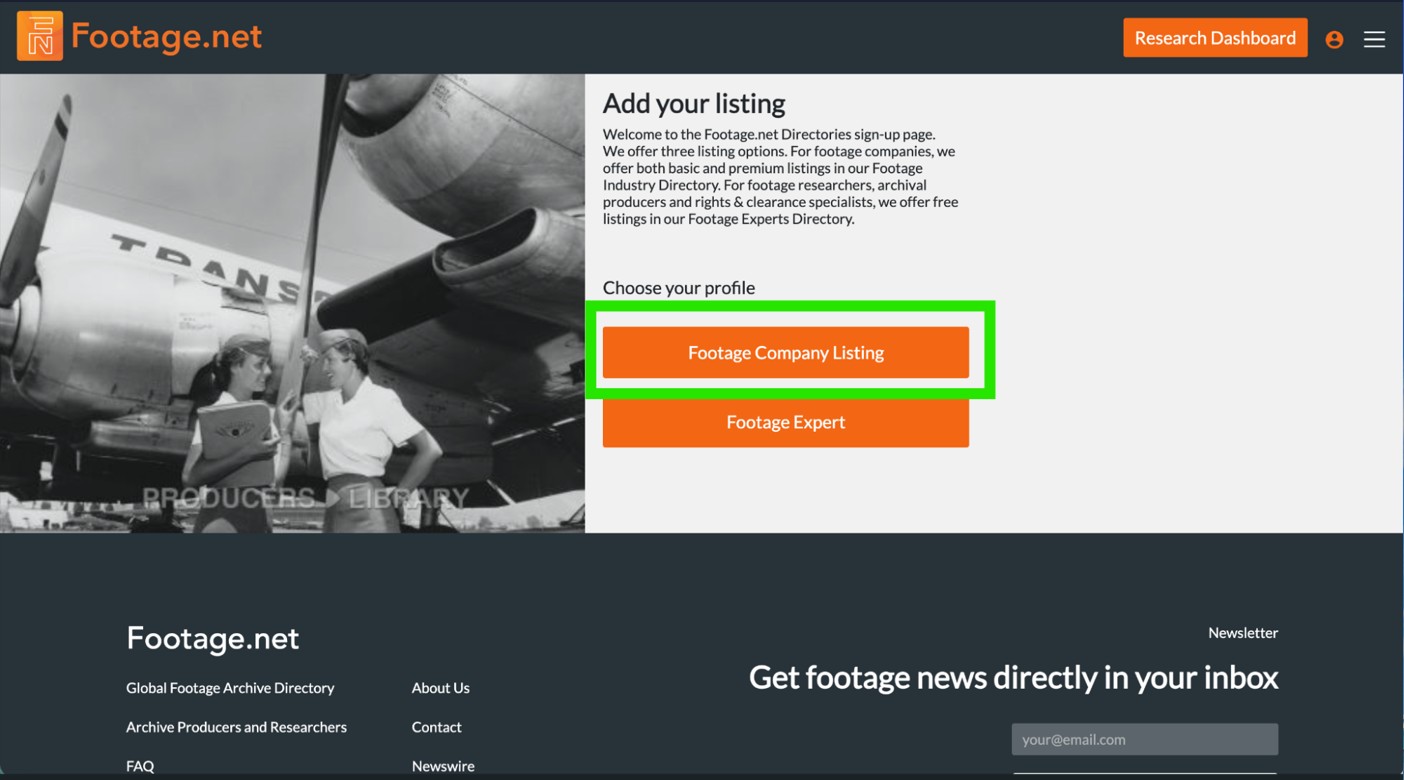Open the About Us page
The height and width of the screenshot is (780, 1404).
440,688
